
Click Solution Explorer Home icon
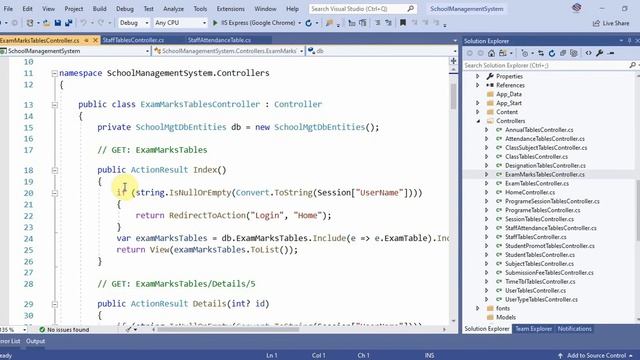[491, 53]
